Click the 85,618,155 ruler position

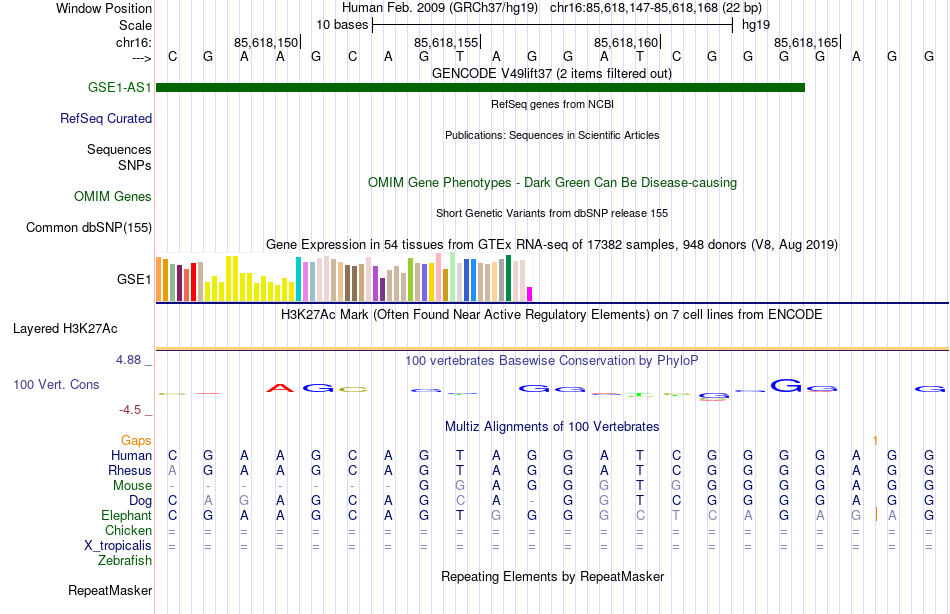point(447,42)
